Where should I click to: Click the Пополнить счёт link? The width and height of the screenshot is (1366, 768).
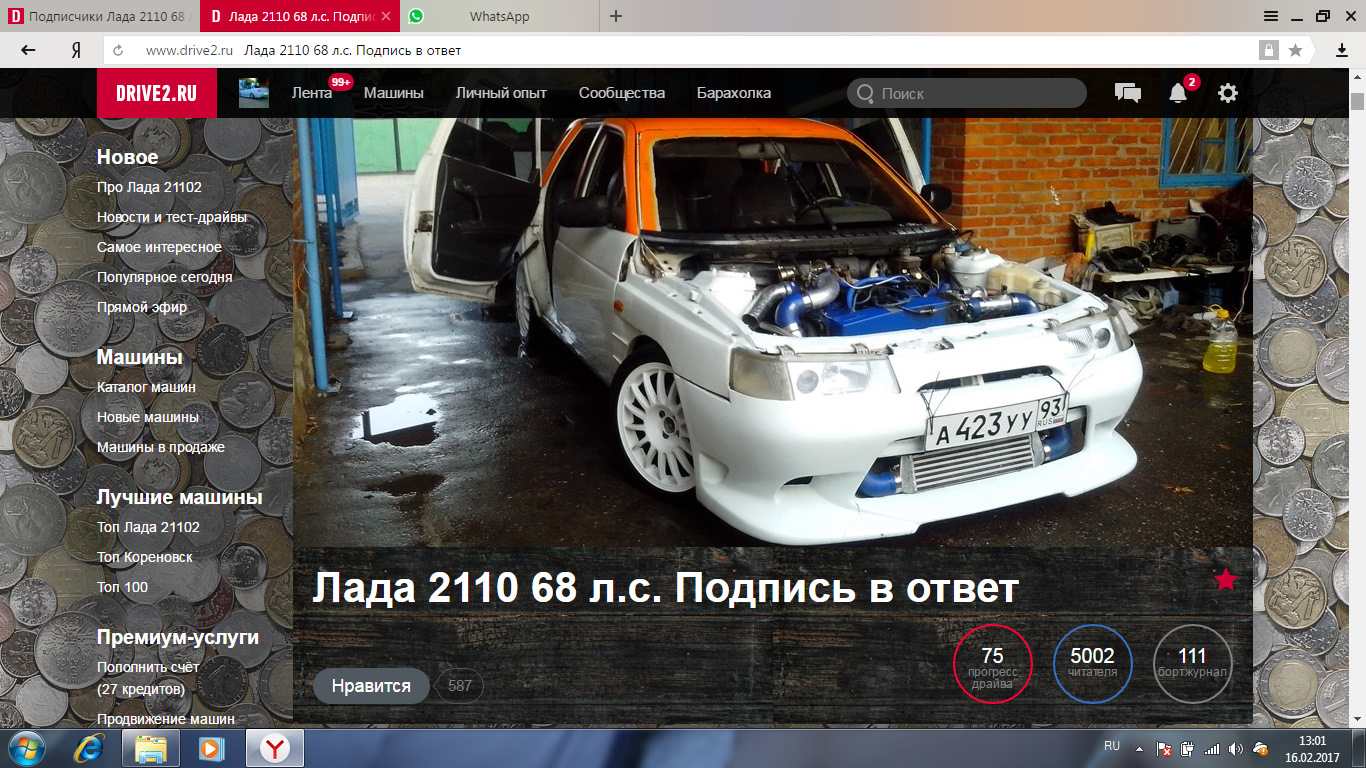pyautogui.click(x=148, y=667)
